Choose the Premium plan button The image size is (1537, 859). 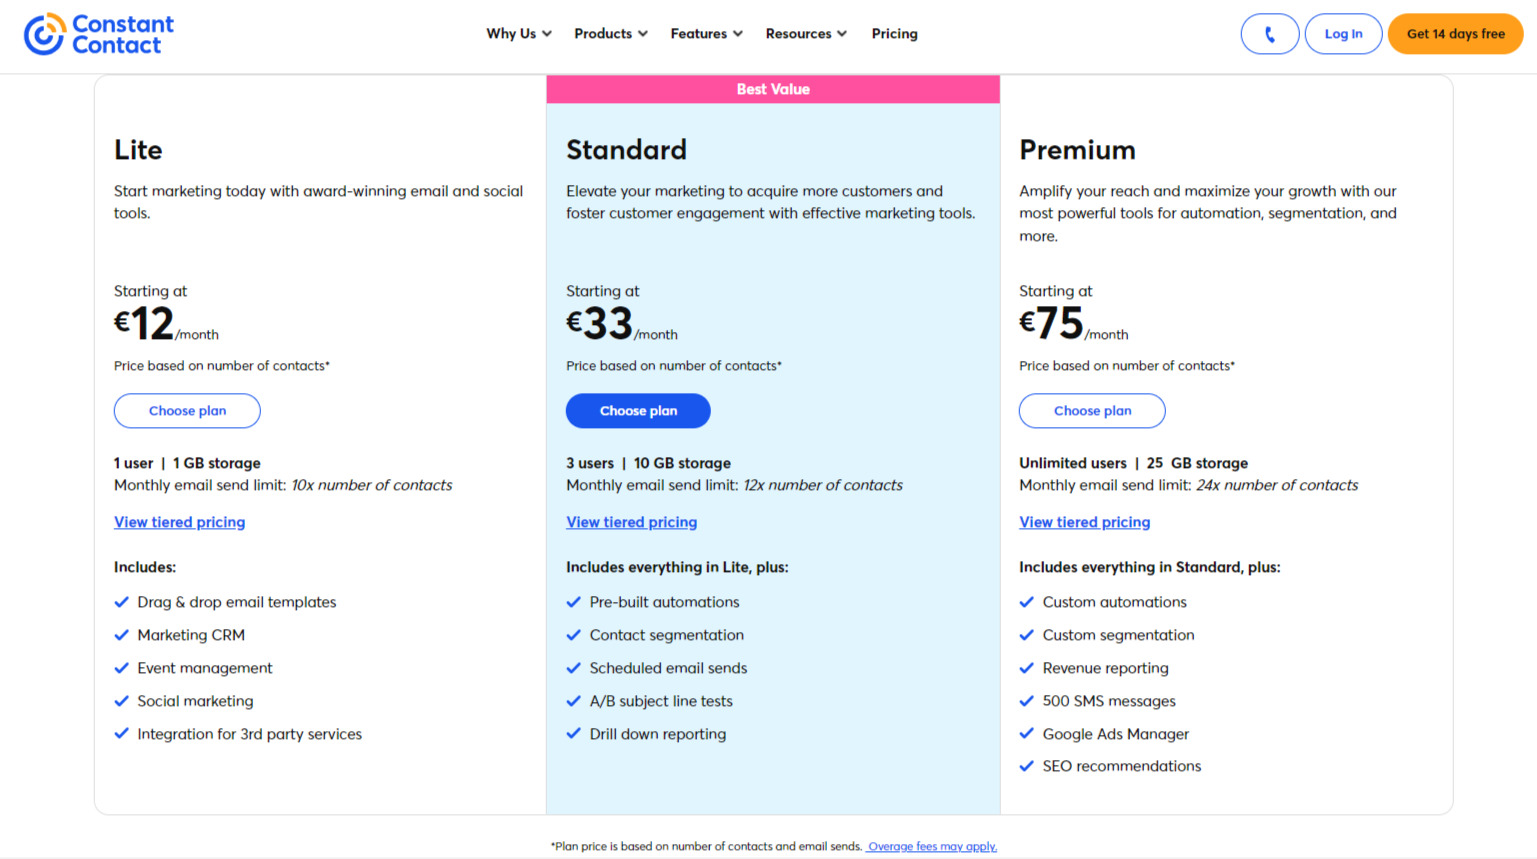(1092, 411)
